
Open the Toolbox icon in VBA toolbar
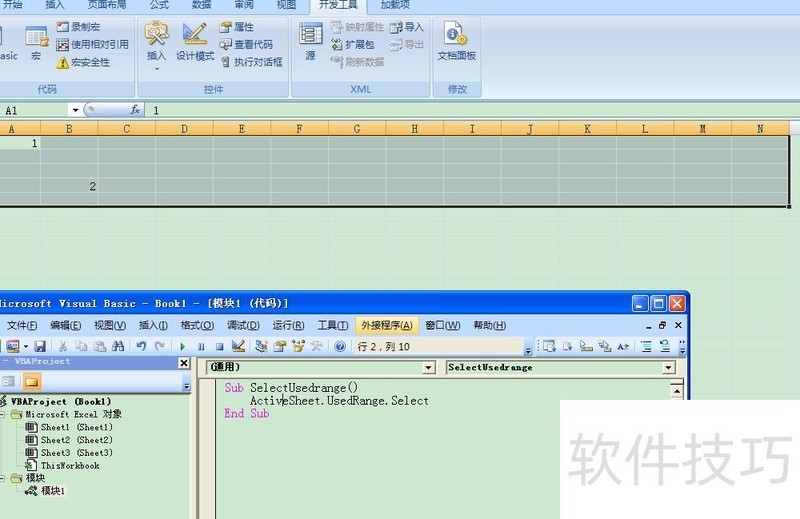point(316,347)
